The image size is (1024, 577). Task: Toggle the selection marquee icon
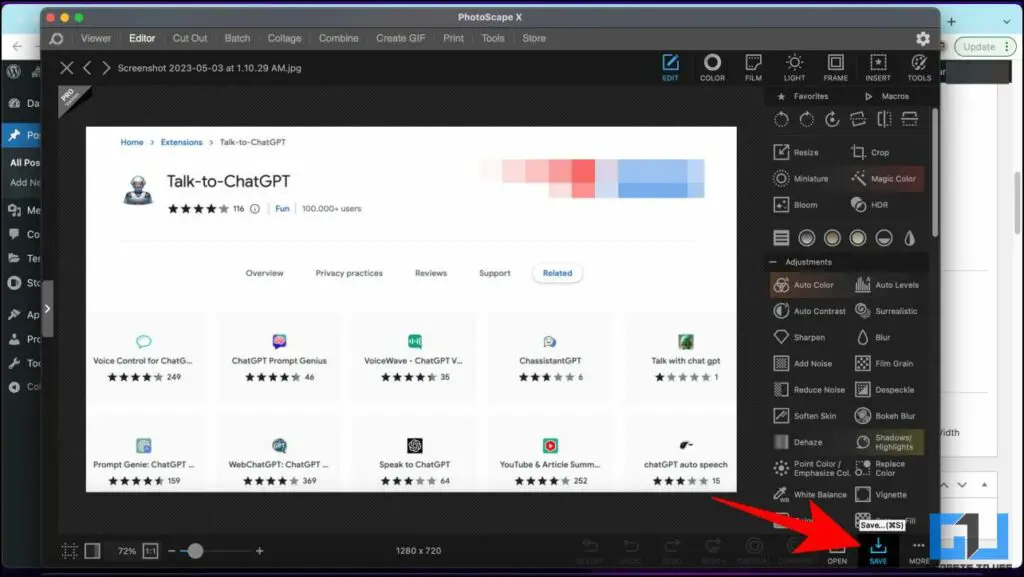(69, 551)
